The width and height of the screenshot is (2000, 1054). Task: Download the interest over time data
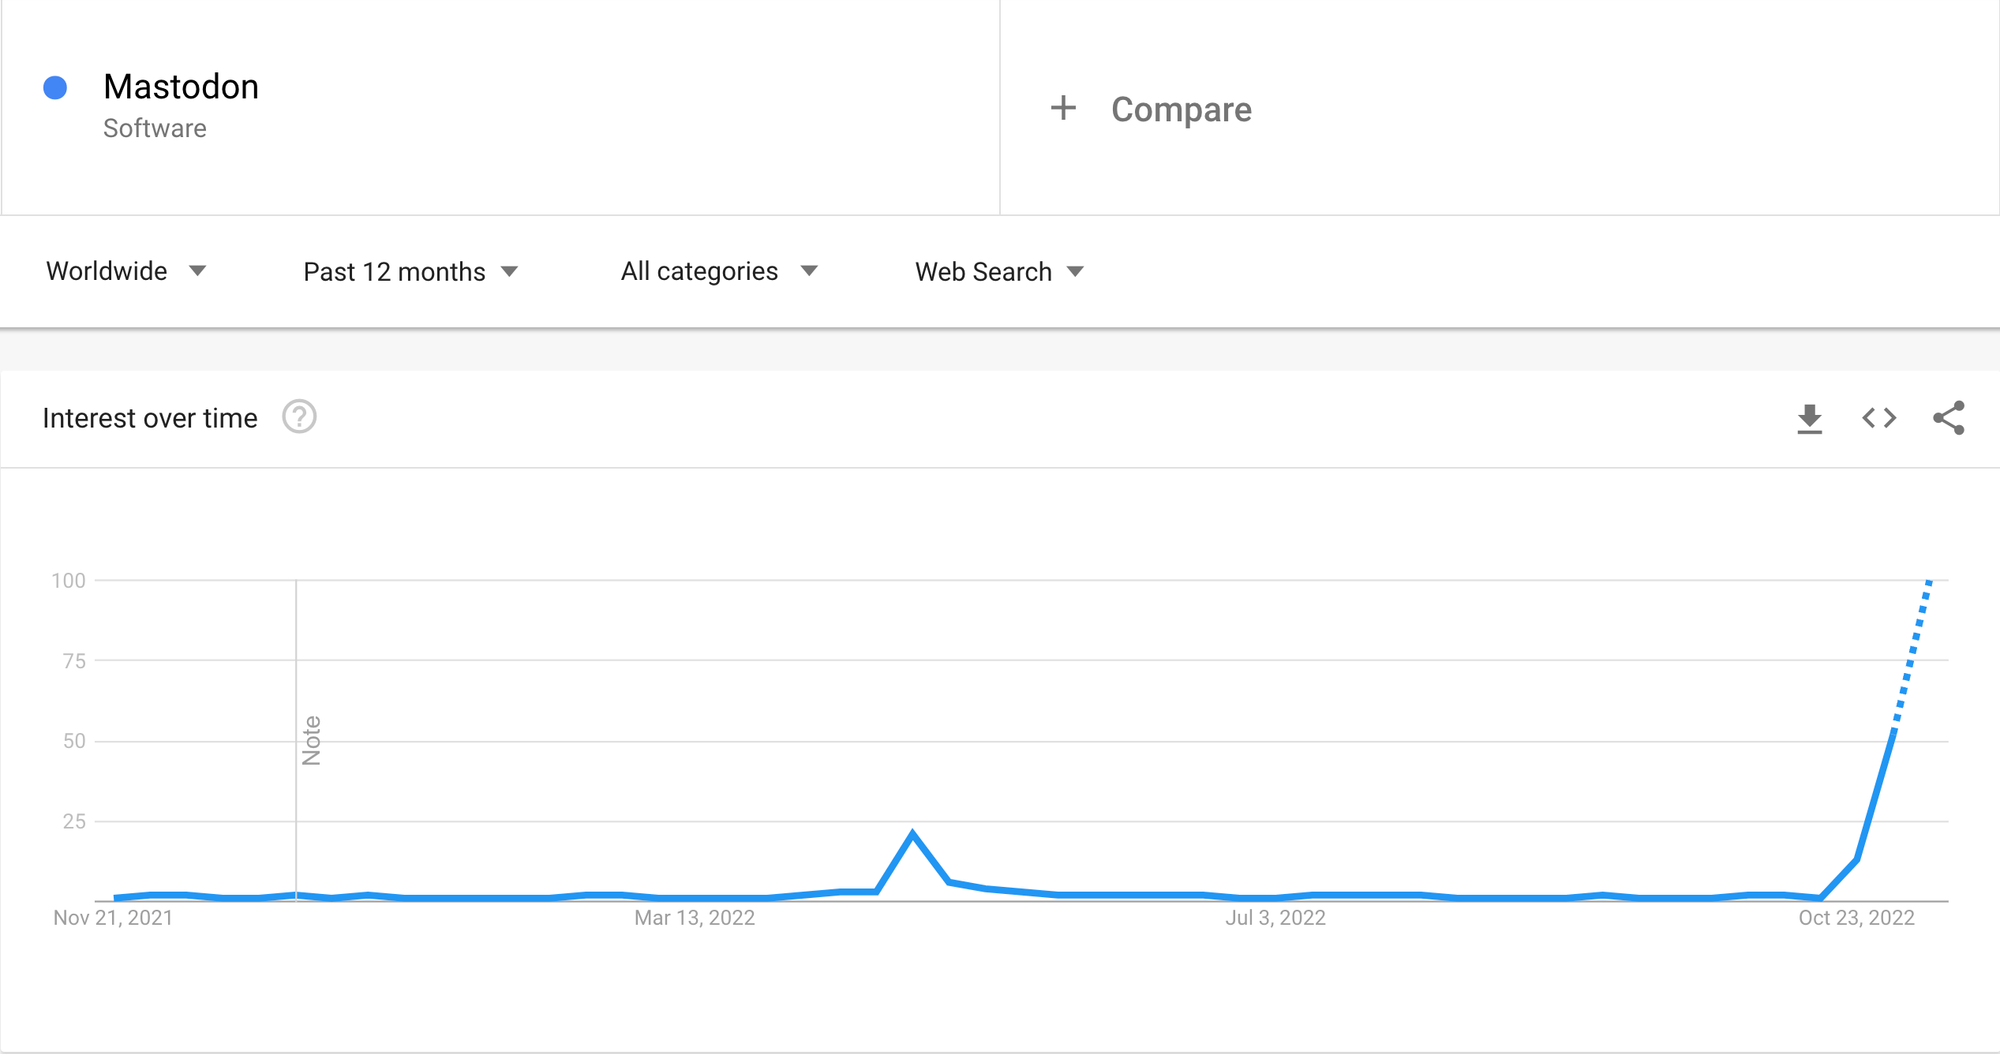1809,419
